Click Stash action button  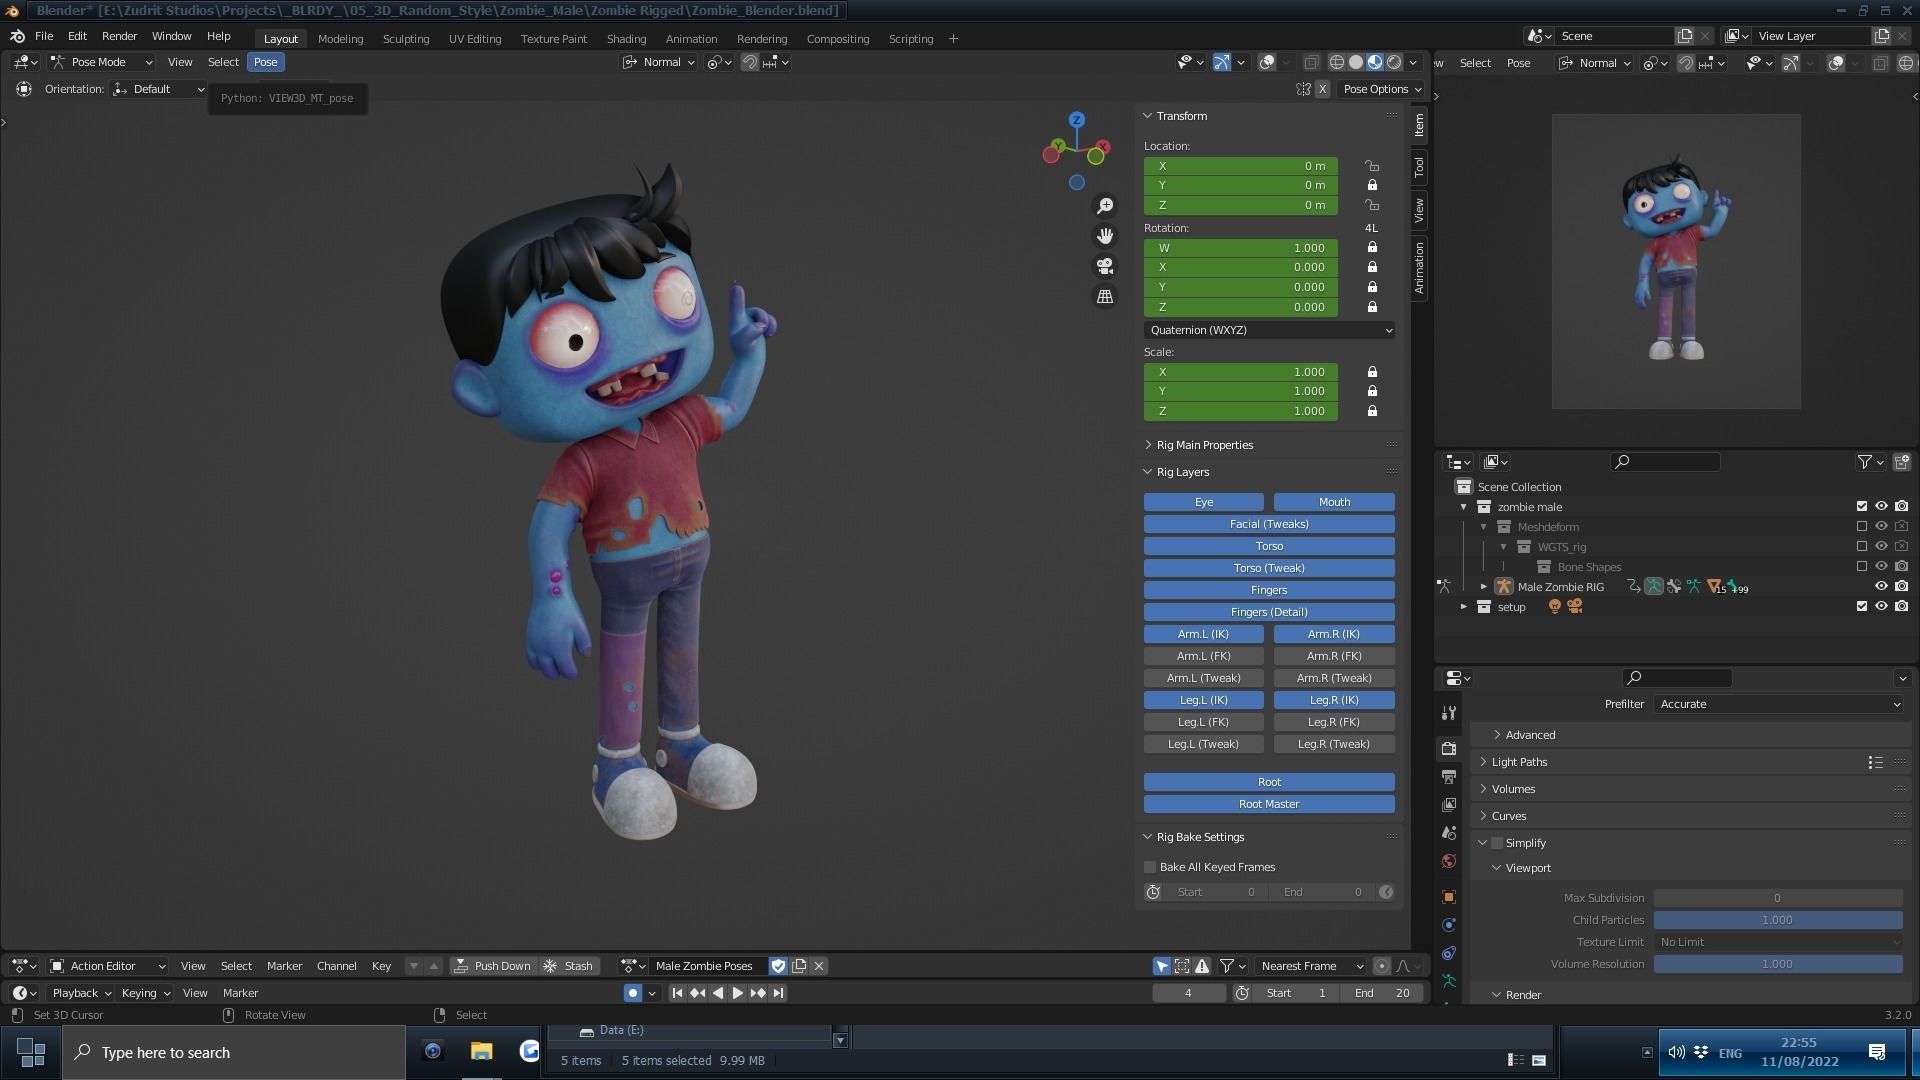coord(568,966)
